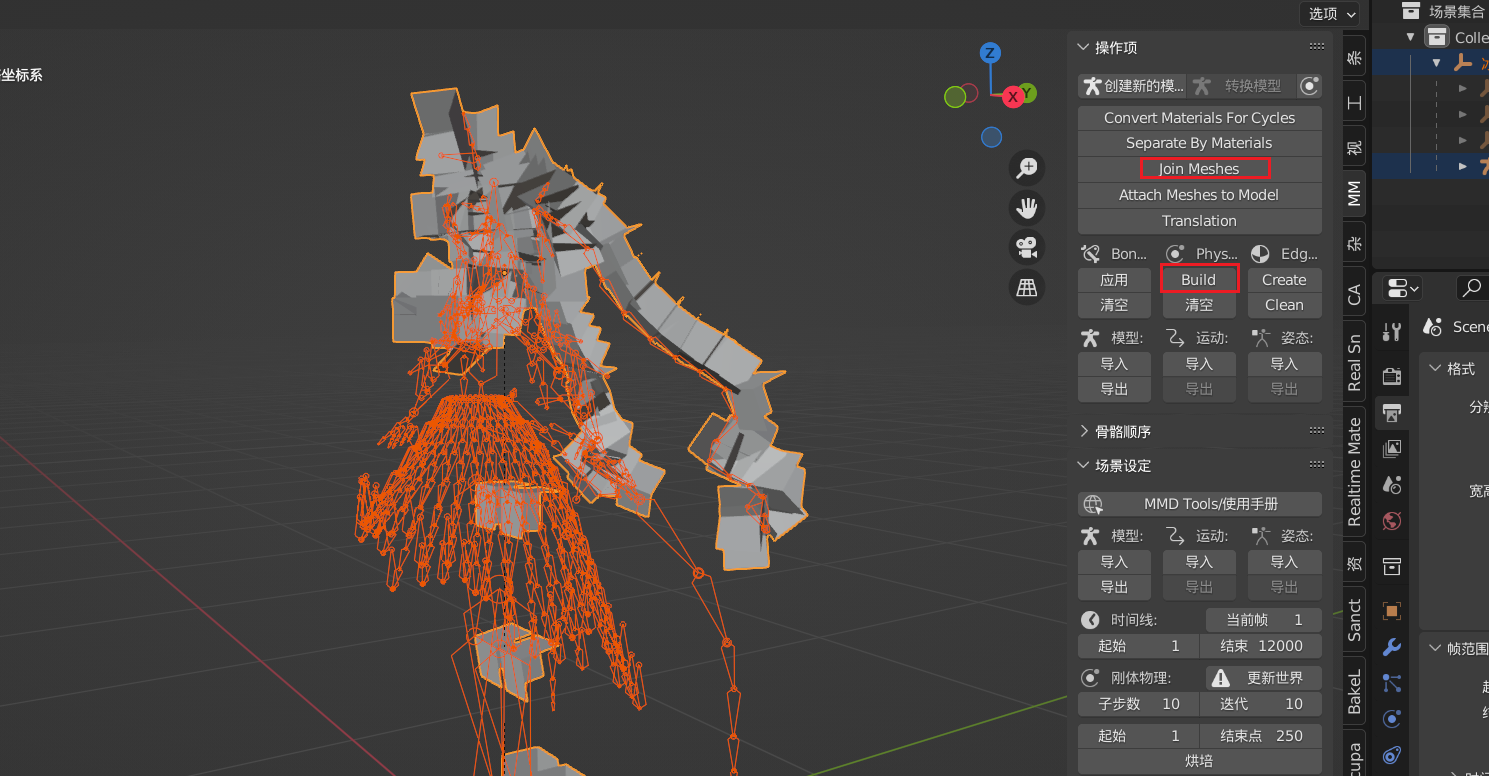1489x776 pixels.
Task: Open the Object Constraints properties icon
Action: (1391, 755)
